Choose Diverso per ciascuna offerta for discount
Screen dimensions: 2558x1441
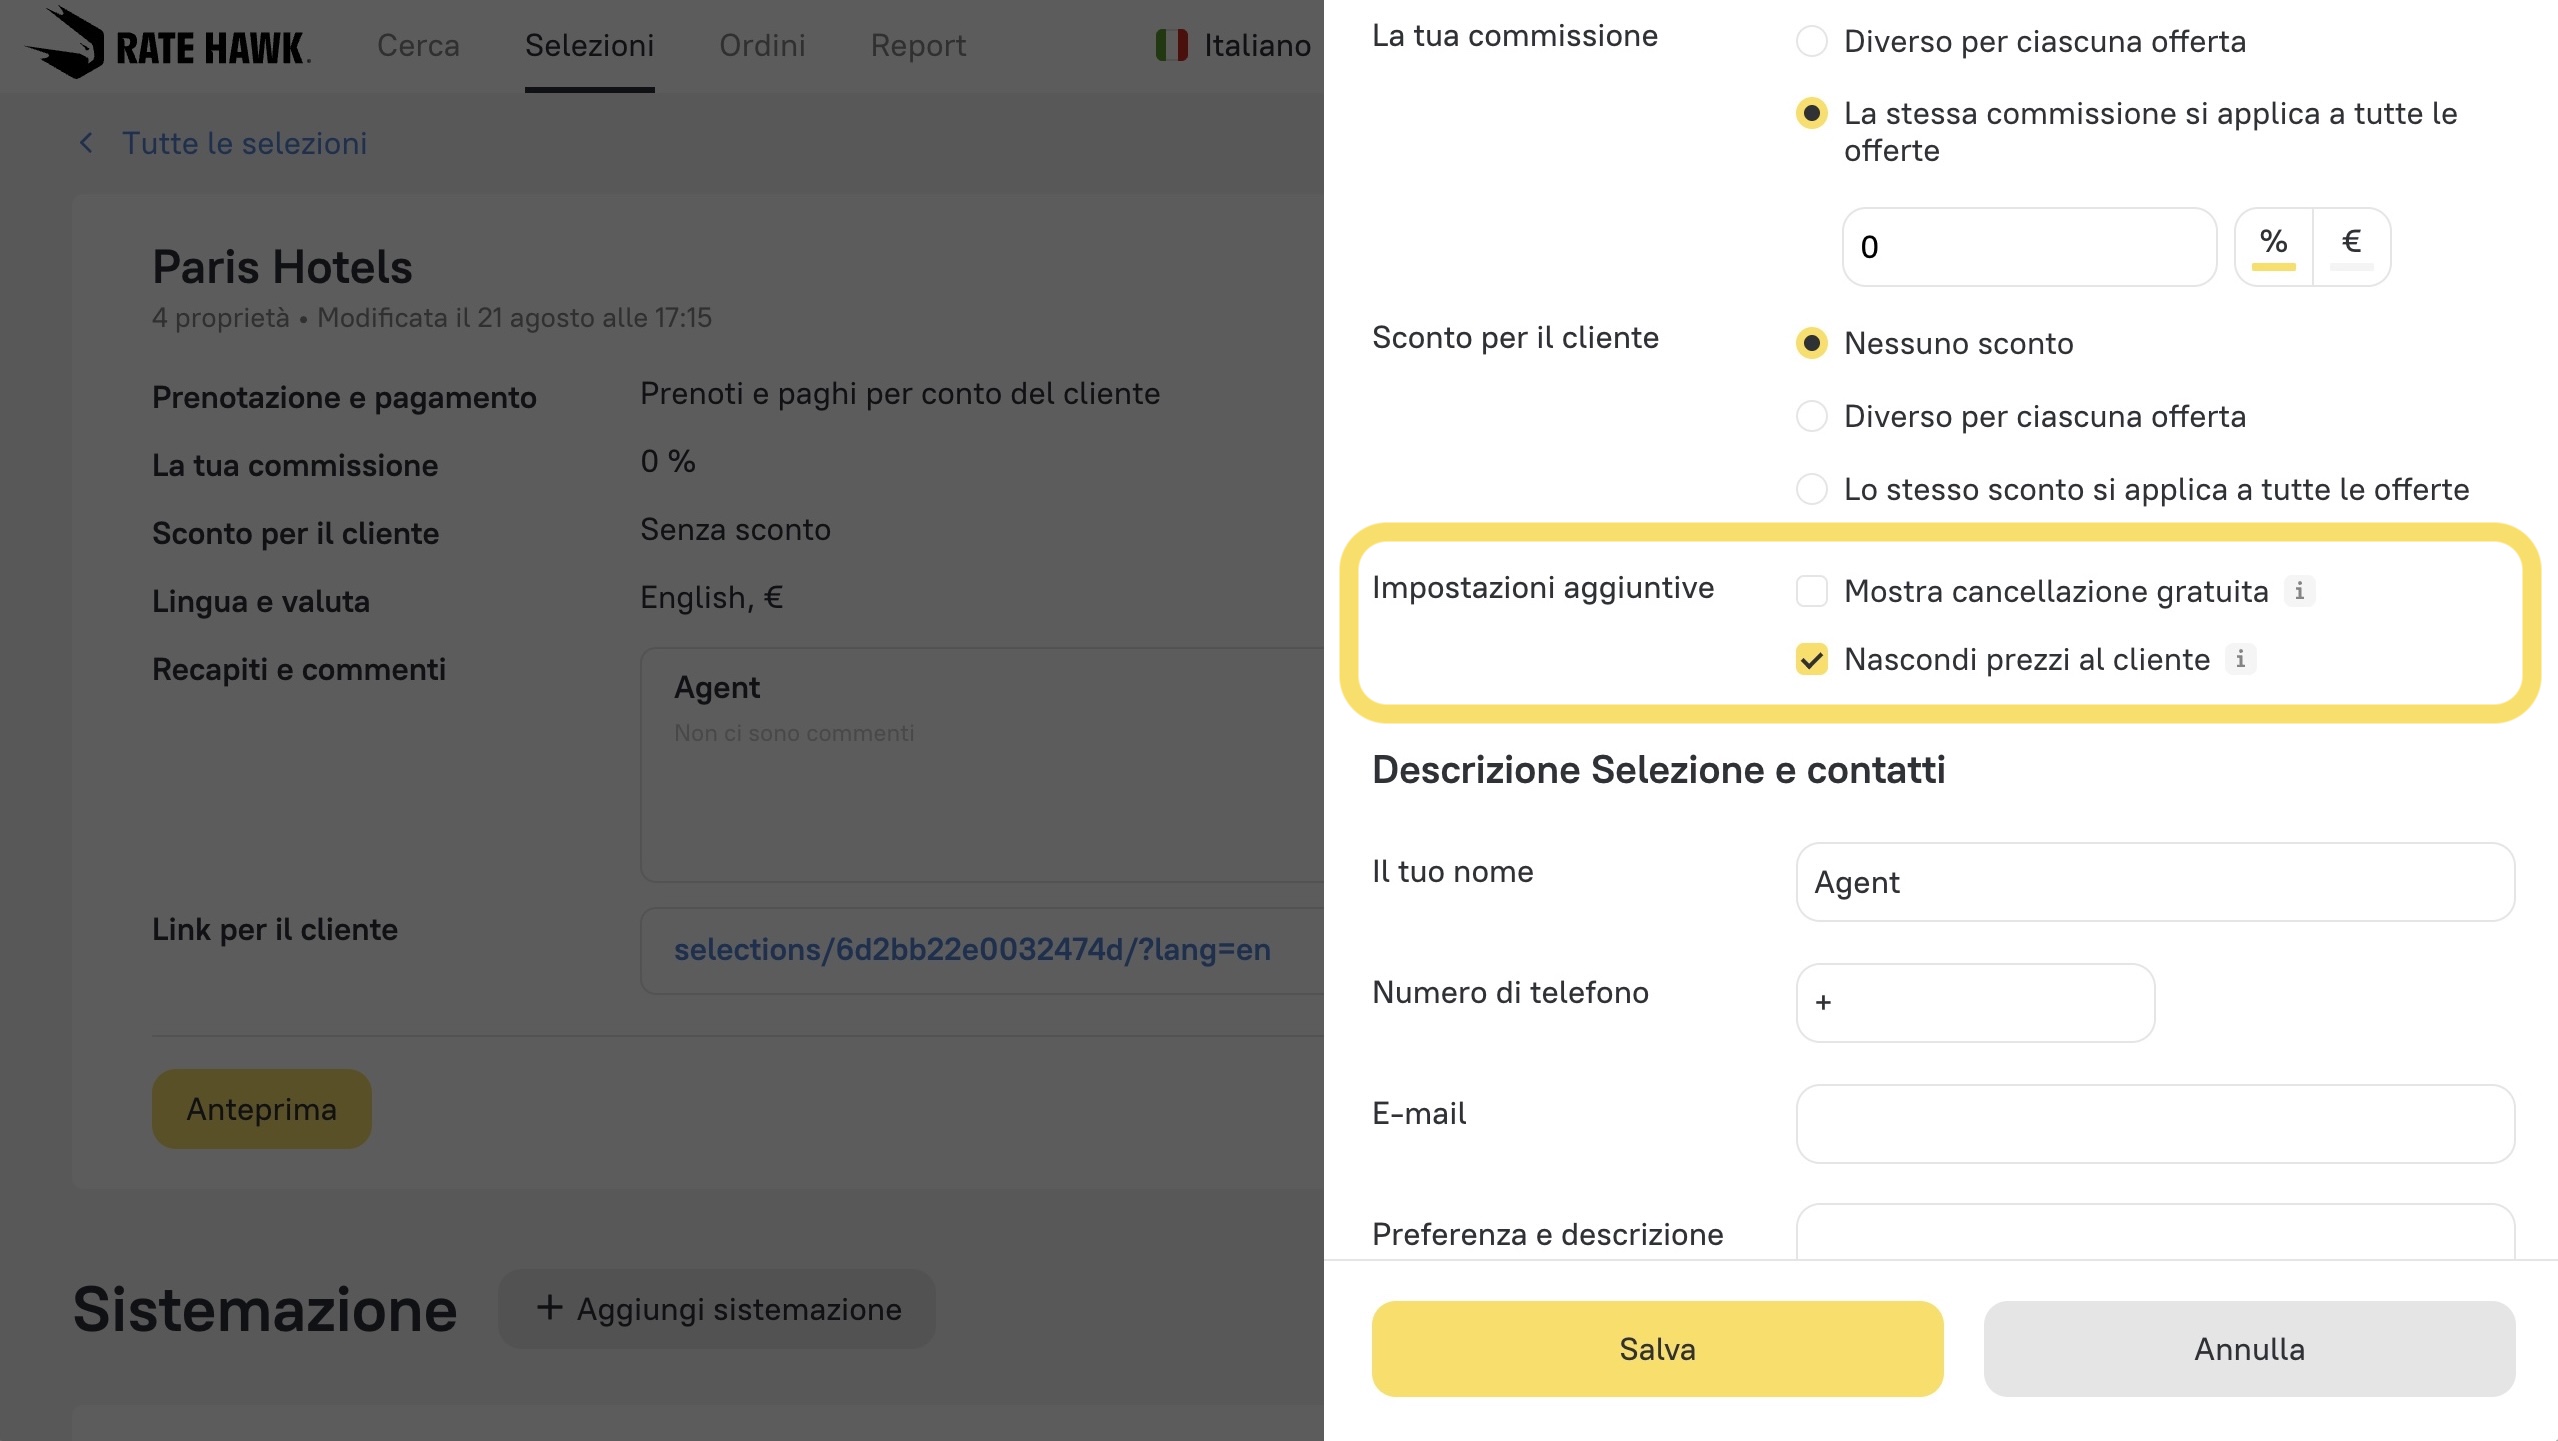1811,416
